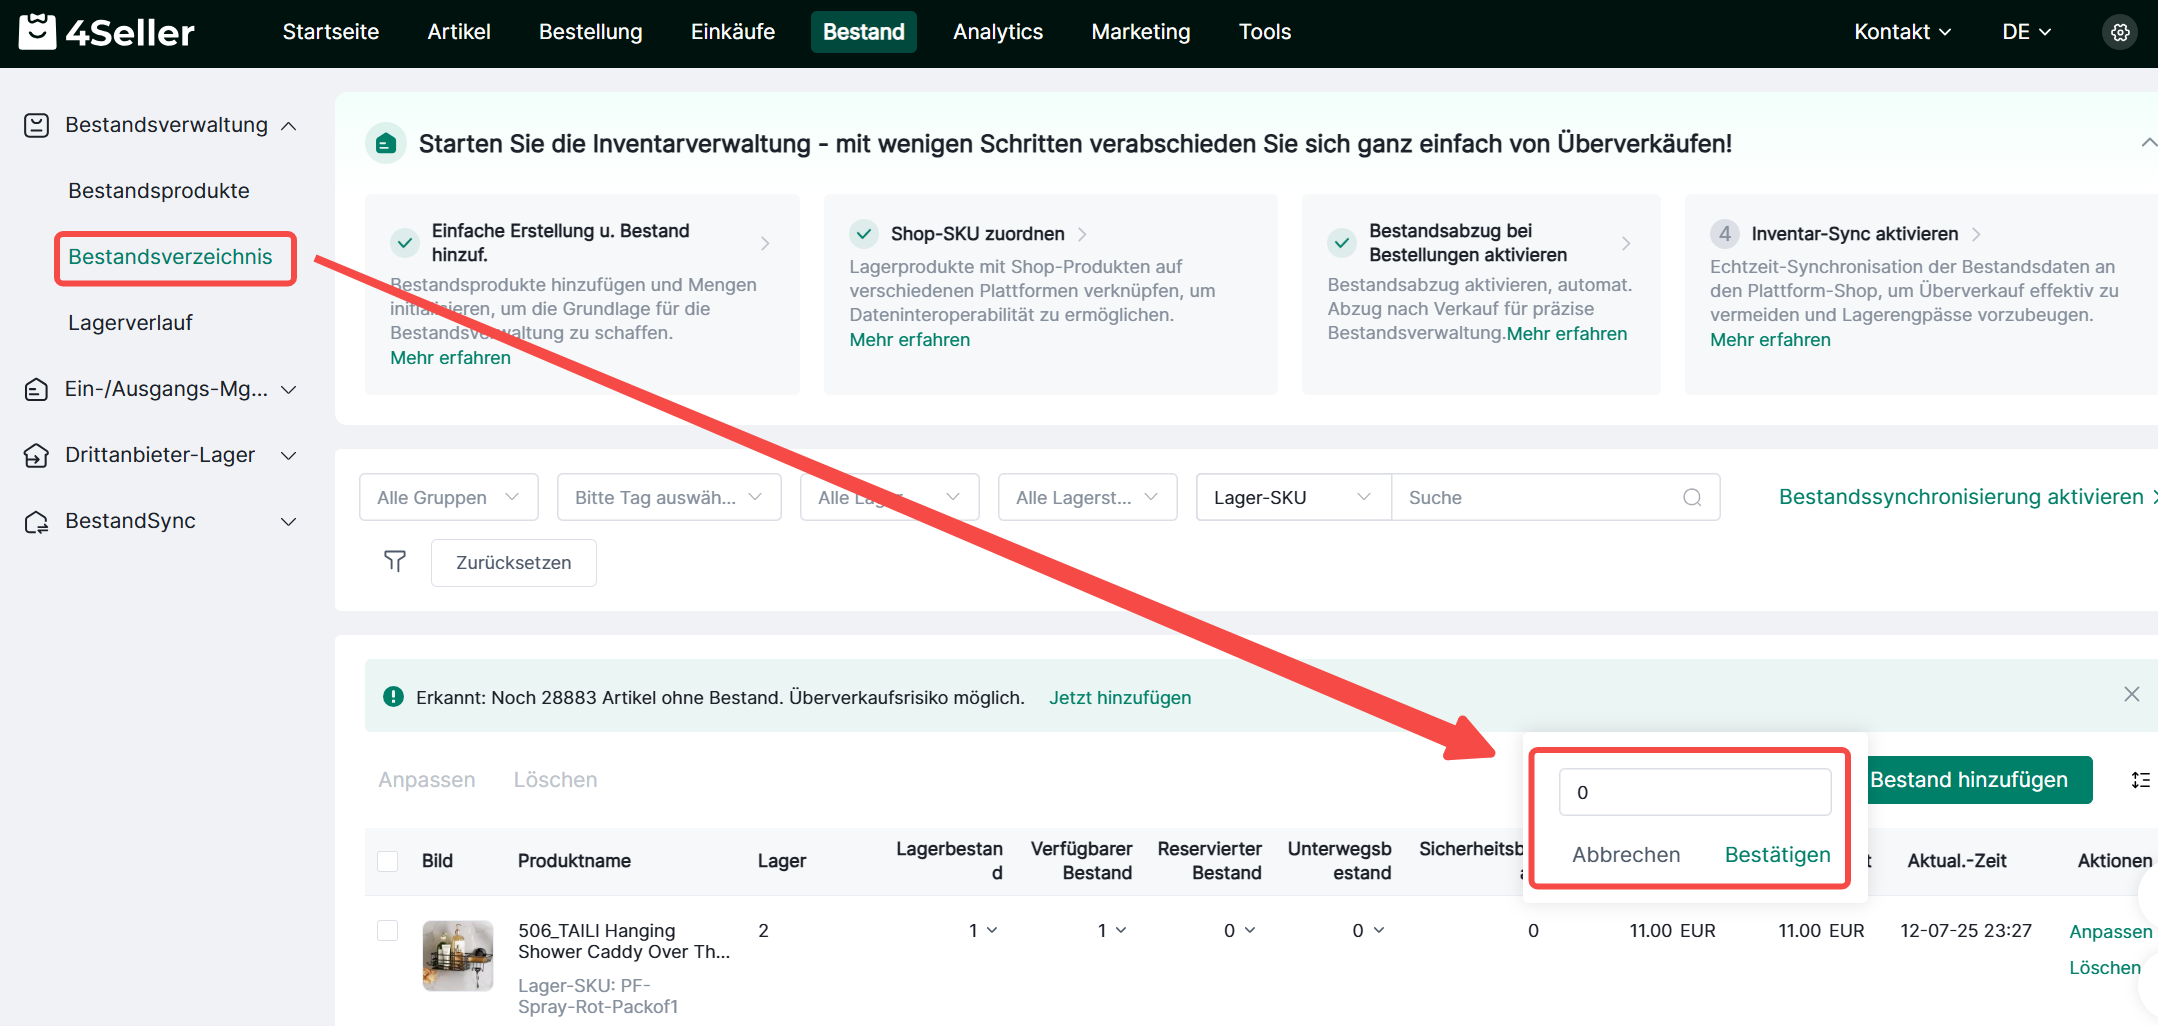Image resolution: width=2158 pixels, height=1026 pixels.
Task: Open the Shower Caddy product thumbnail
Action: click(458, 956)
